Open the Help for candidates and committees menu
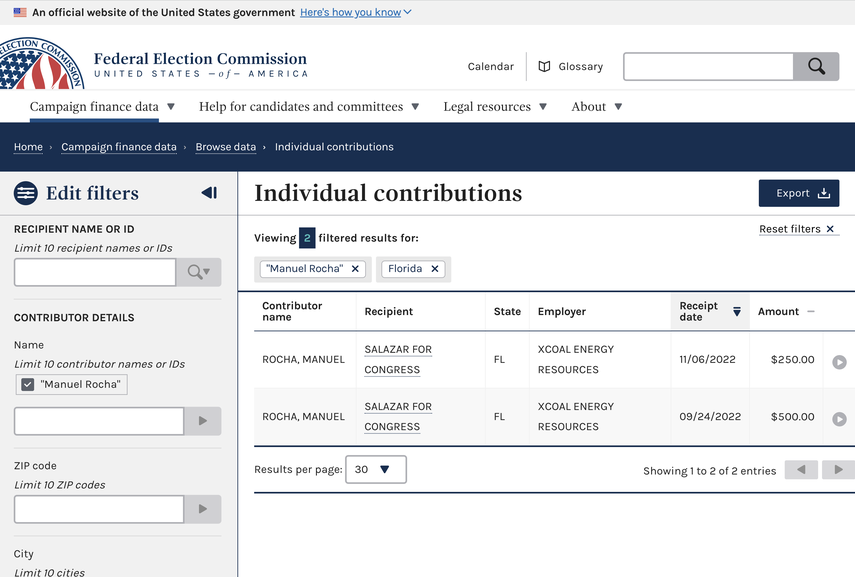 [x=305, y=106]
